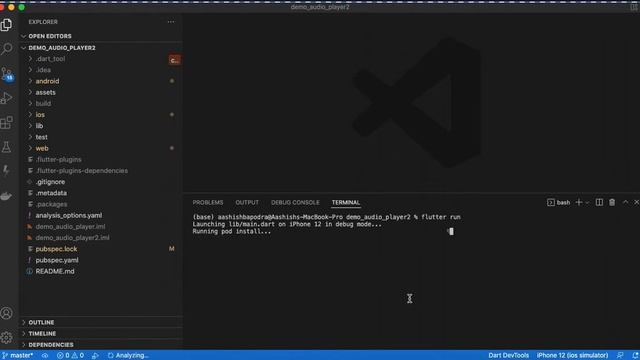Screen dimensions: 640x360
Task: Open the Extensions view
Action: [x=7, y=122]
